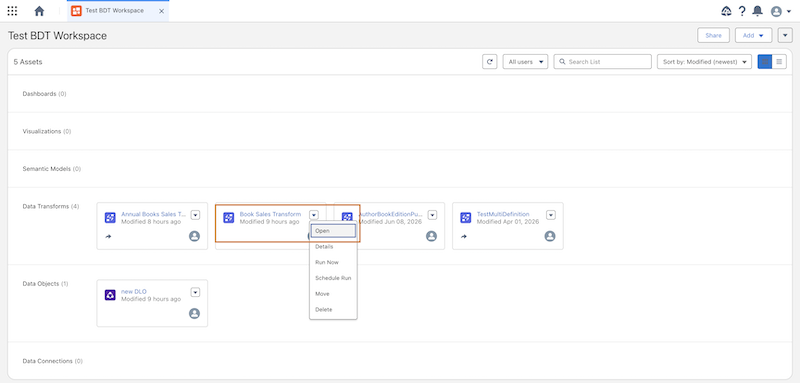The image size is (800, 383).
Task: Toggle the Book Sales Transform card action menu
Action: point(314,215)
